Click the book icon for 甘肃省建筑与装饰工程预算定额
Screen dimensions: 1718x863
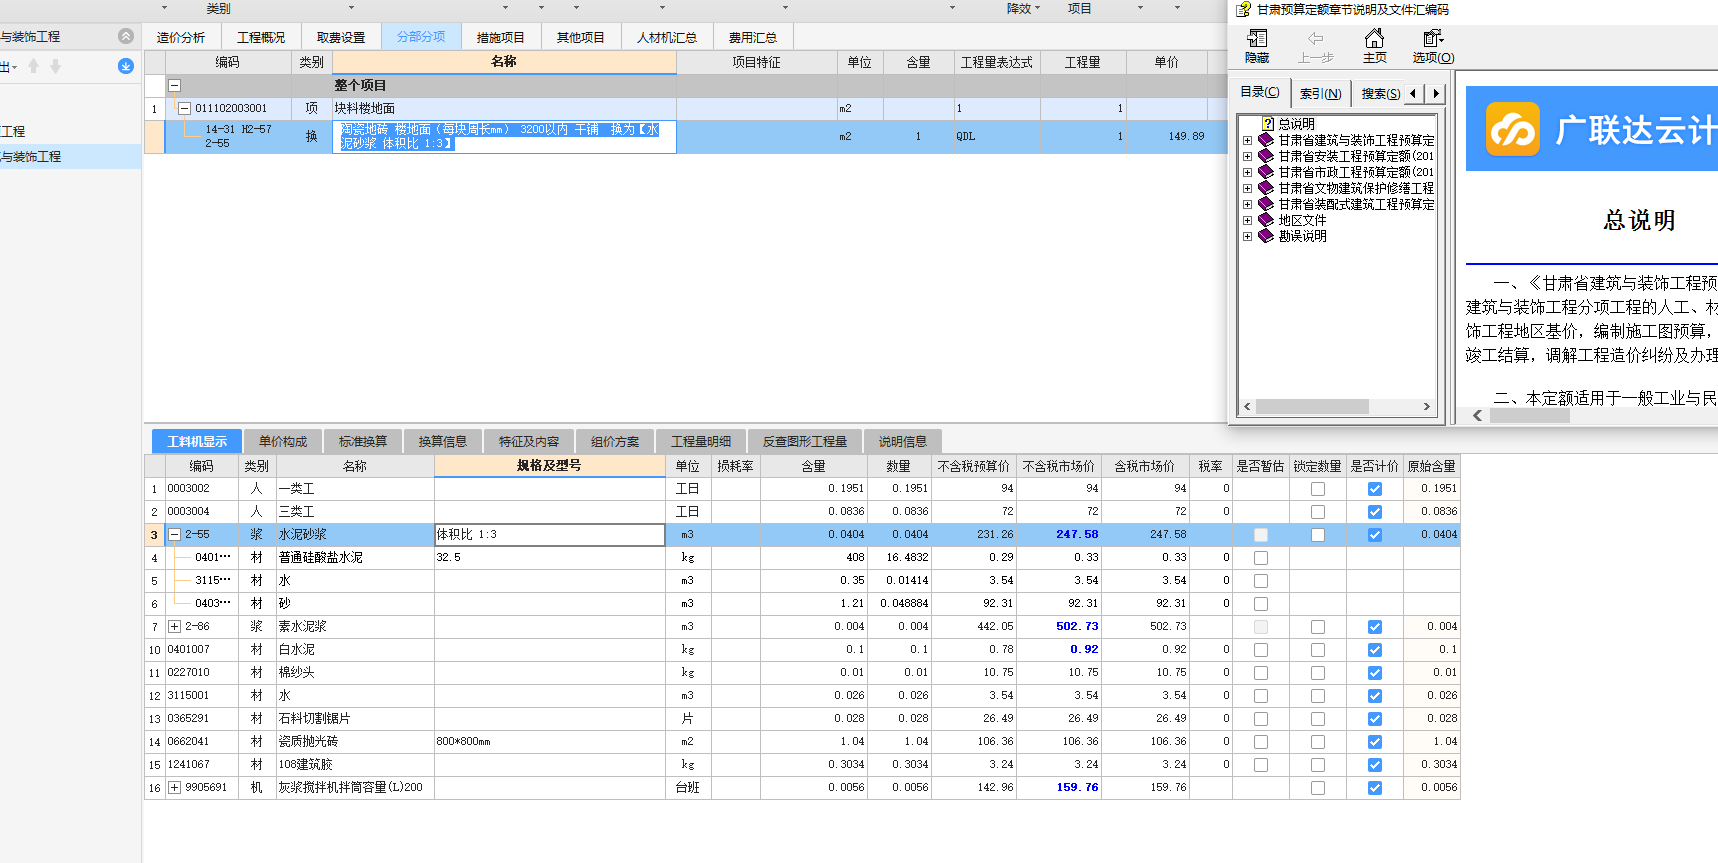point(1266,140)
